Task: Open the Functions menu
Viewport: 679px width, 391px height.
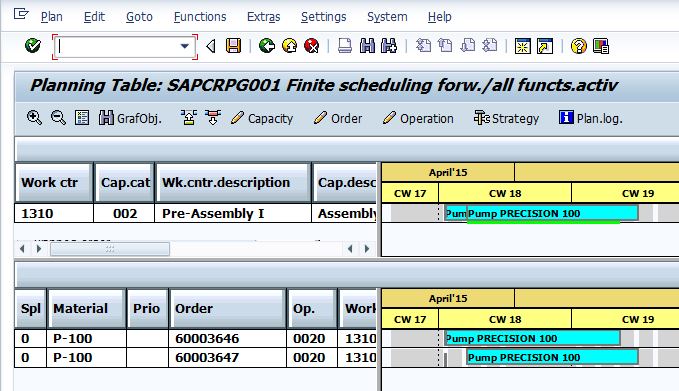Action: [200, 17]
